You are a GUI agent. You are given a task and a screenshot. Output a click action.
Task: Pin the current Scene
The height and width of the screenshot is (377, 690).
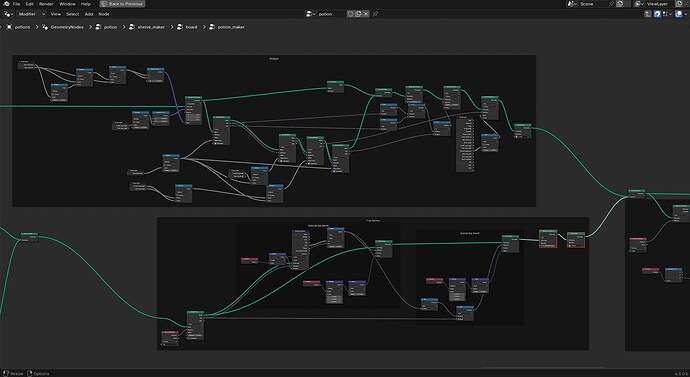[x=611, y=4]
